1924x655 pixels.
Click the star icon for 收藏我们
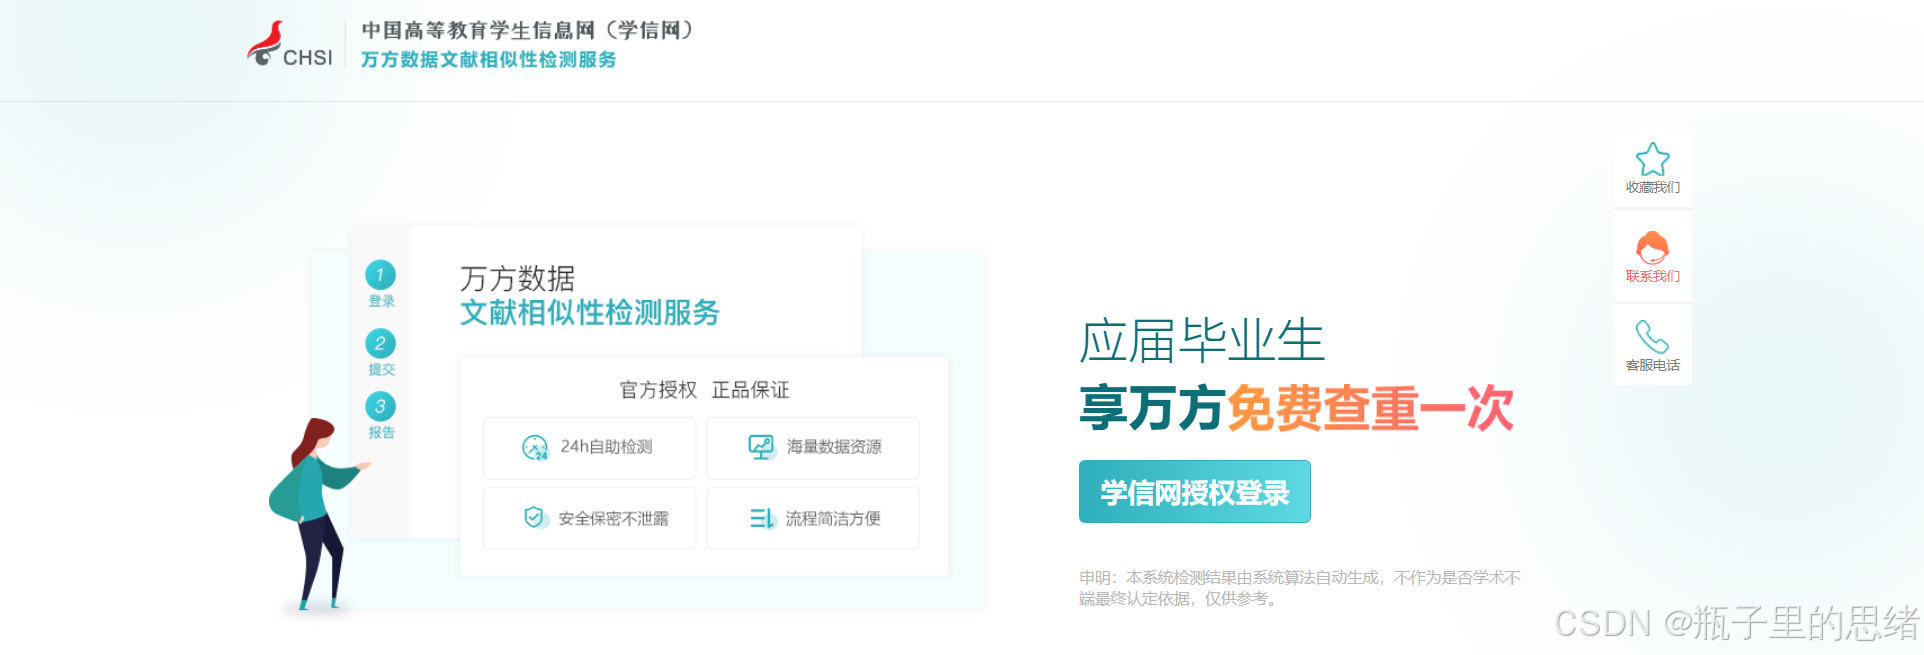click(x=1652, y=159)
